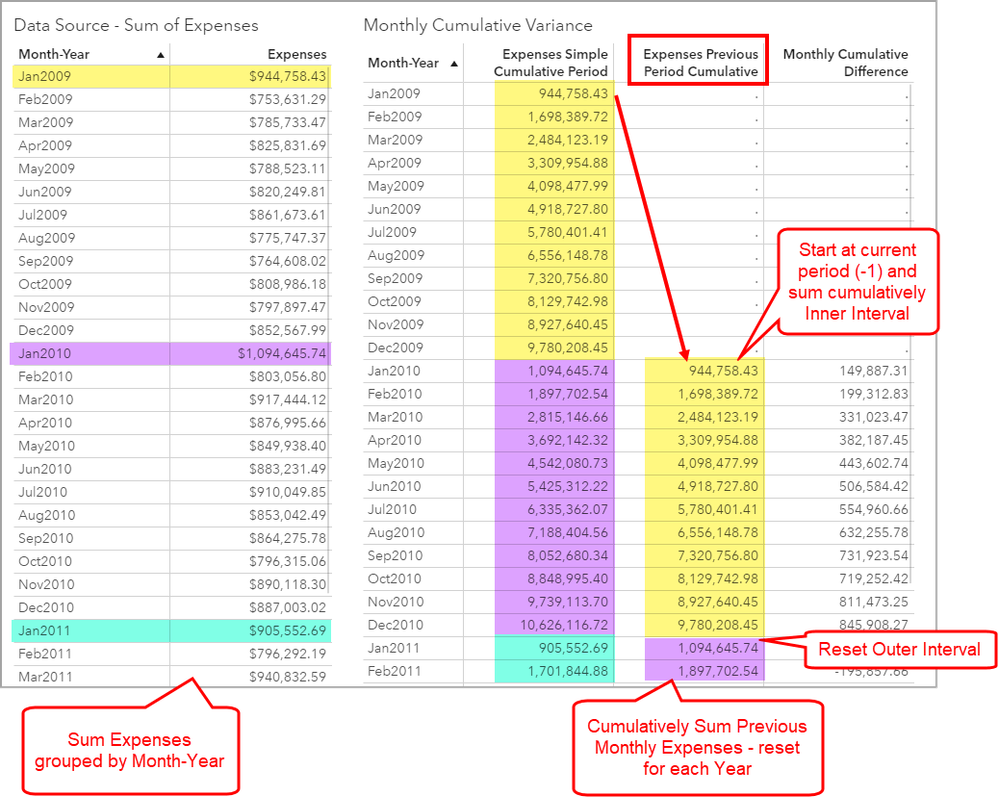Select Jan2010 in the variance table
999x798 pixels.
(394, 371)
